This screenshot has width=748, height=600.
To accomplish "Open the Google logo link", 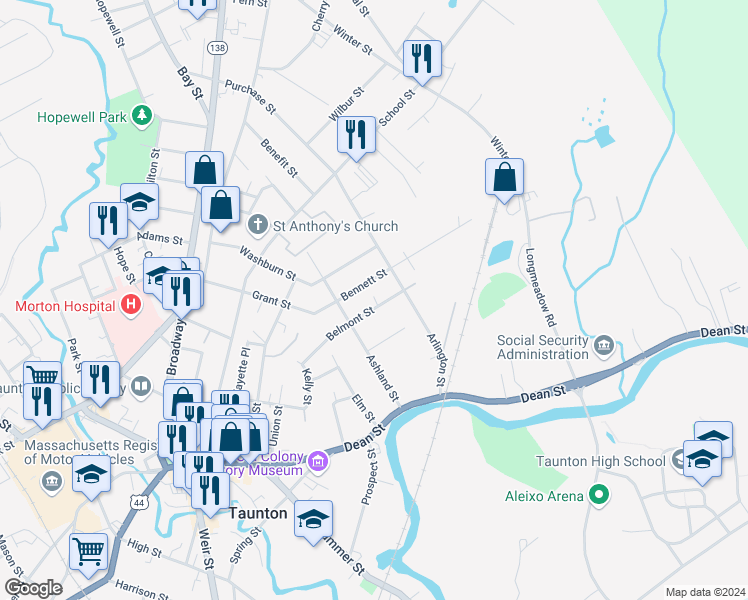I will point(33,588).
